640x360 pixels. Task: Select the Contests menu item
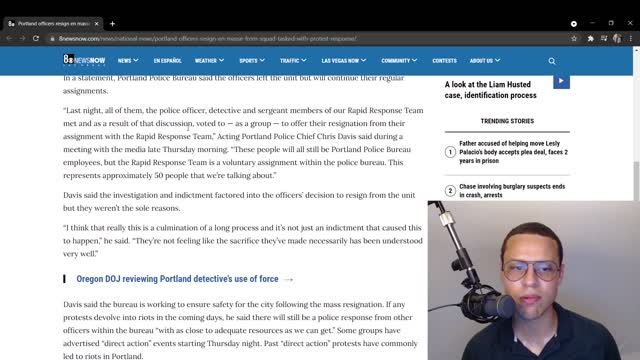click(444, 60)
